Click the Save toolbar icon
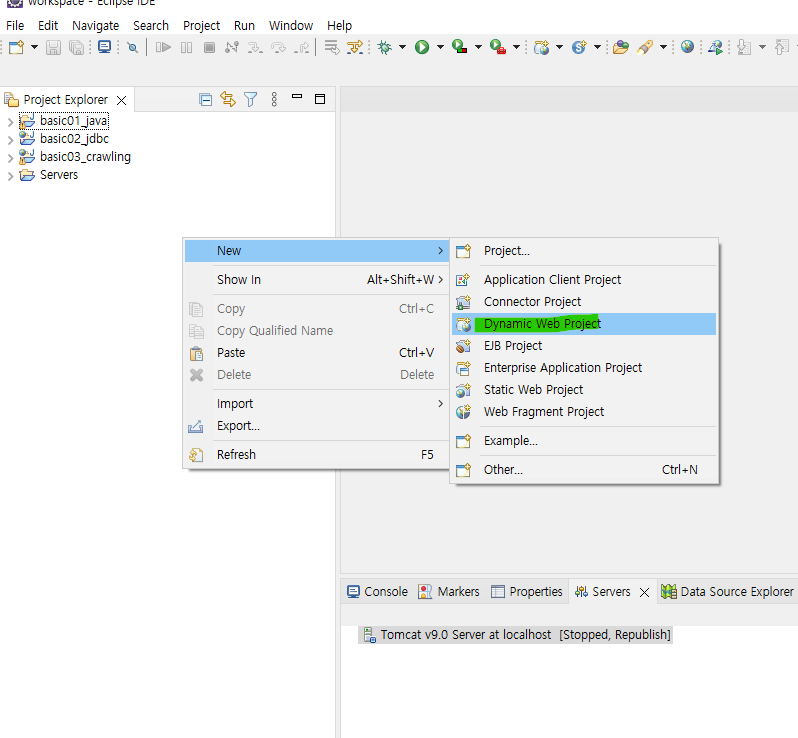The image size is (798, 738). click(53, 47)
